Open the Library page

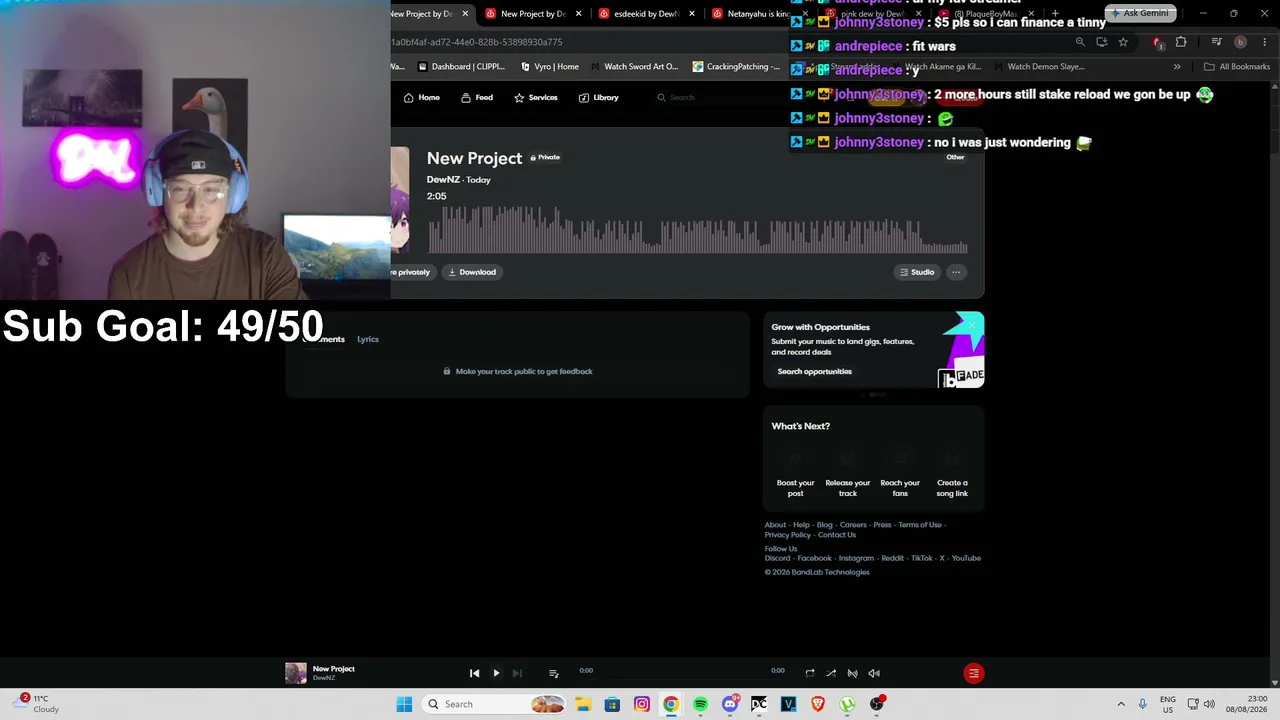point(598,97)
